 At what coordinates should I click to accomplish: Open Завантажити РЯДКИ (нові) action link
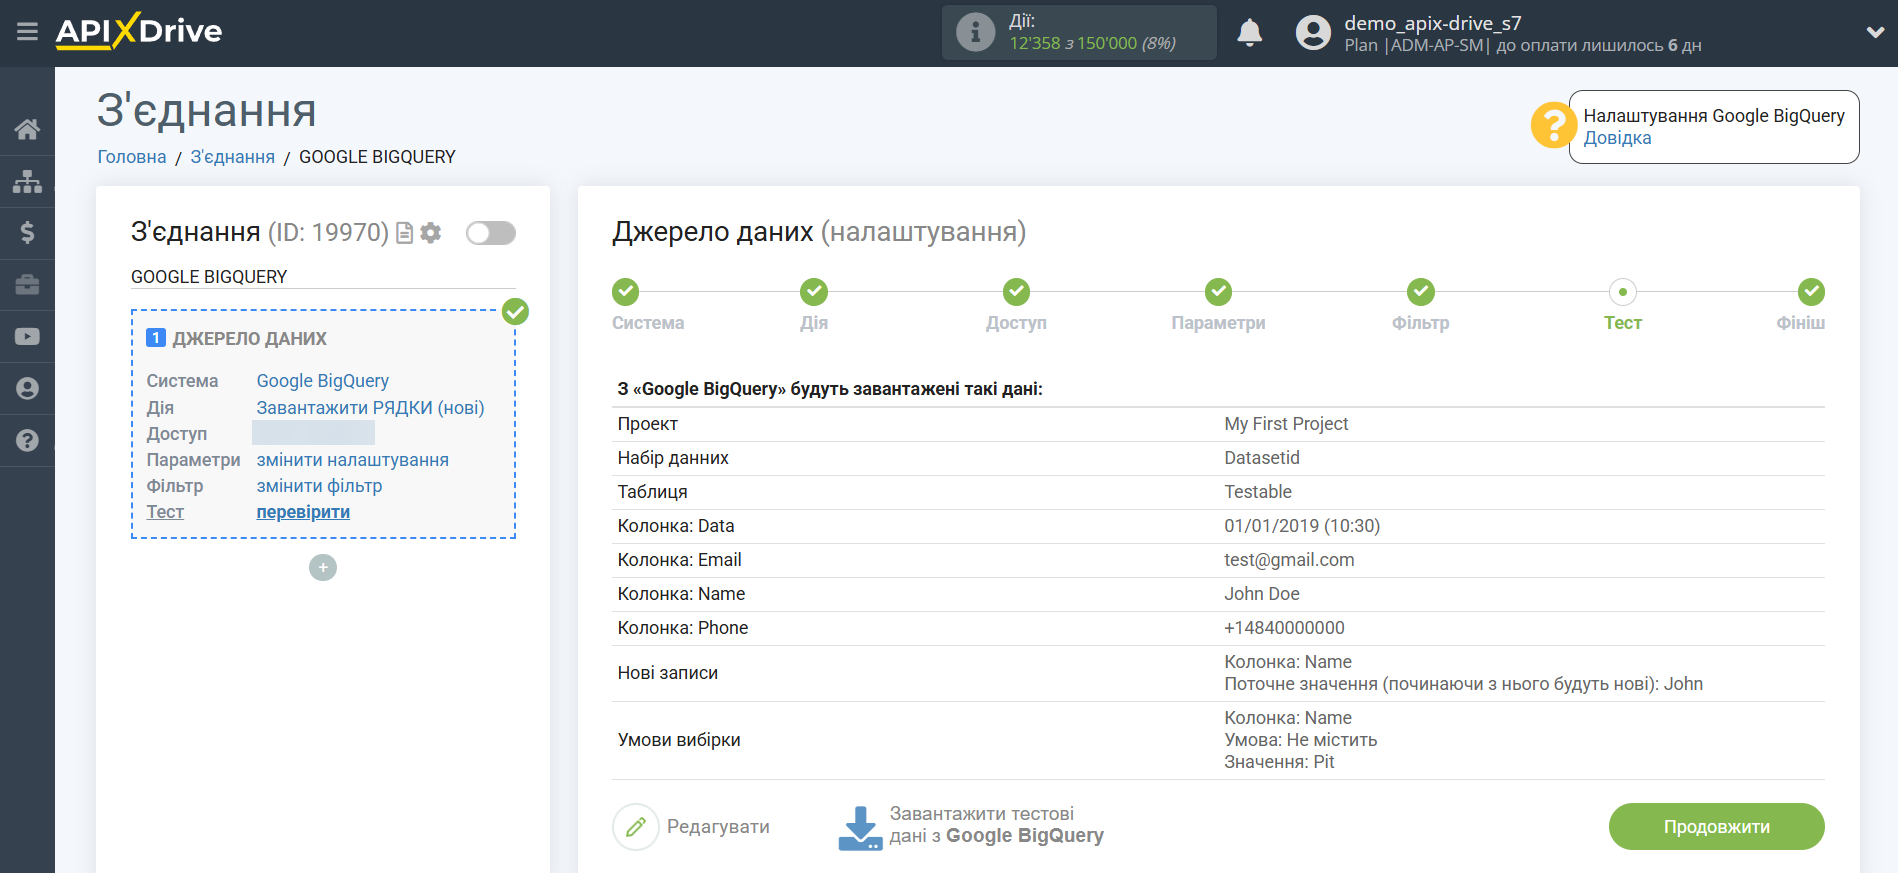tap(370, 408)
